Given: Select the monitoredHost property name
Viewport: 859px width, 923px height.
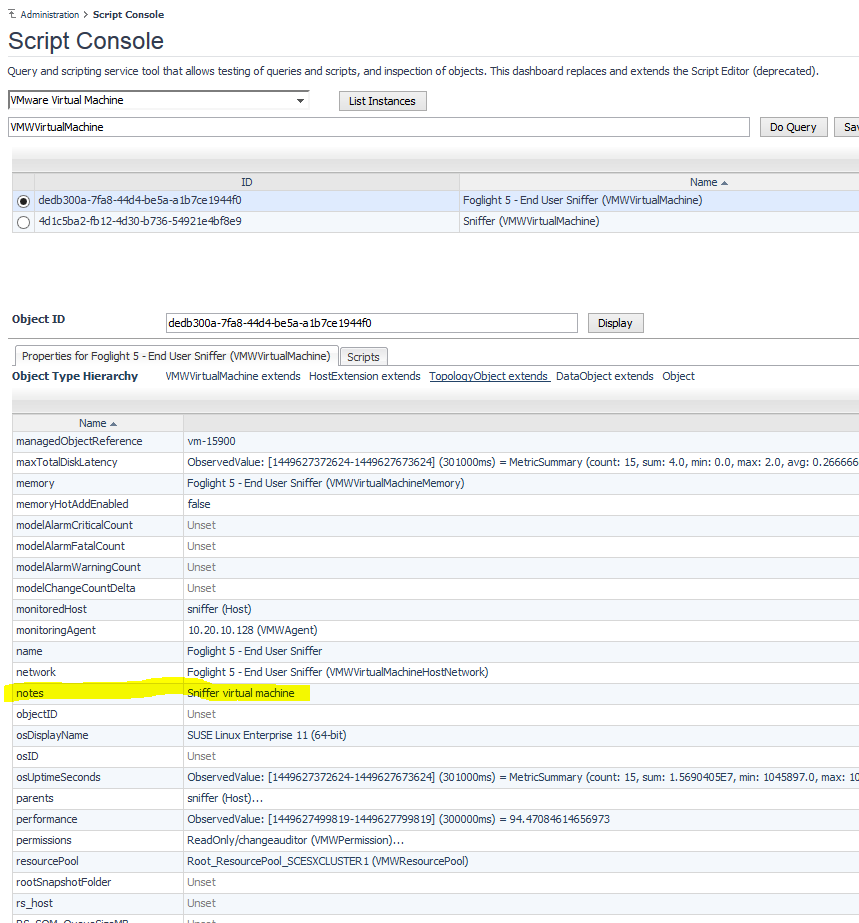Looking at the screenshot, I should 51,609.
